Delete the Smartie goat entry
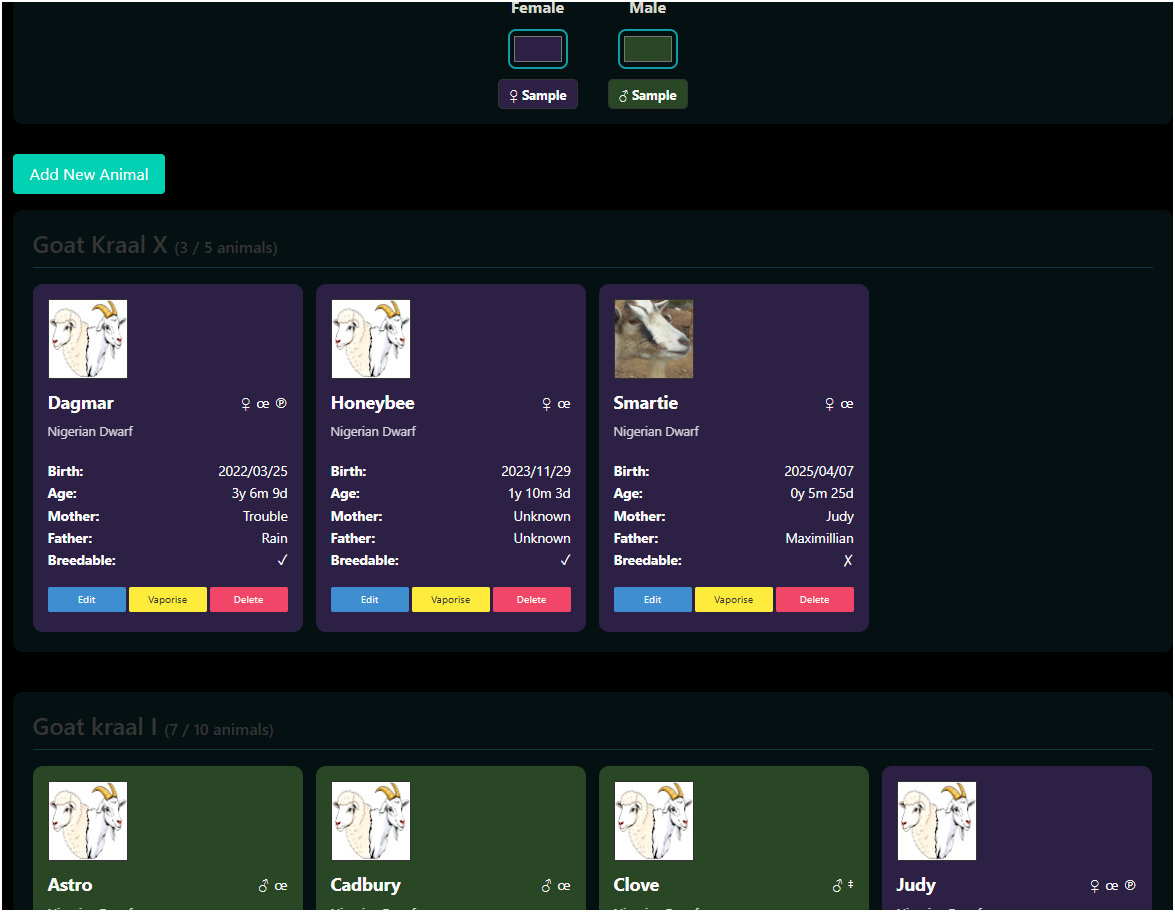 pyautogui.click(x=814, y=600)
